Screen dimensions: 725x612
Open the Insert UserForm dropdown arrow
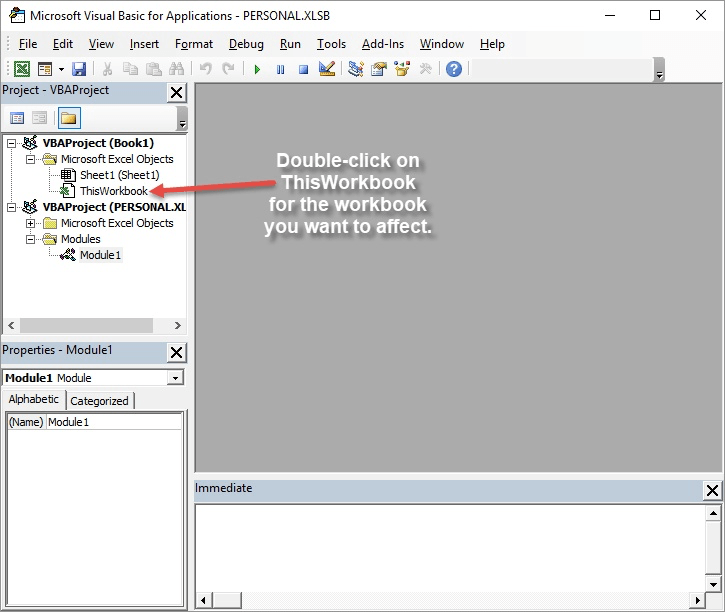click(61, 70)
